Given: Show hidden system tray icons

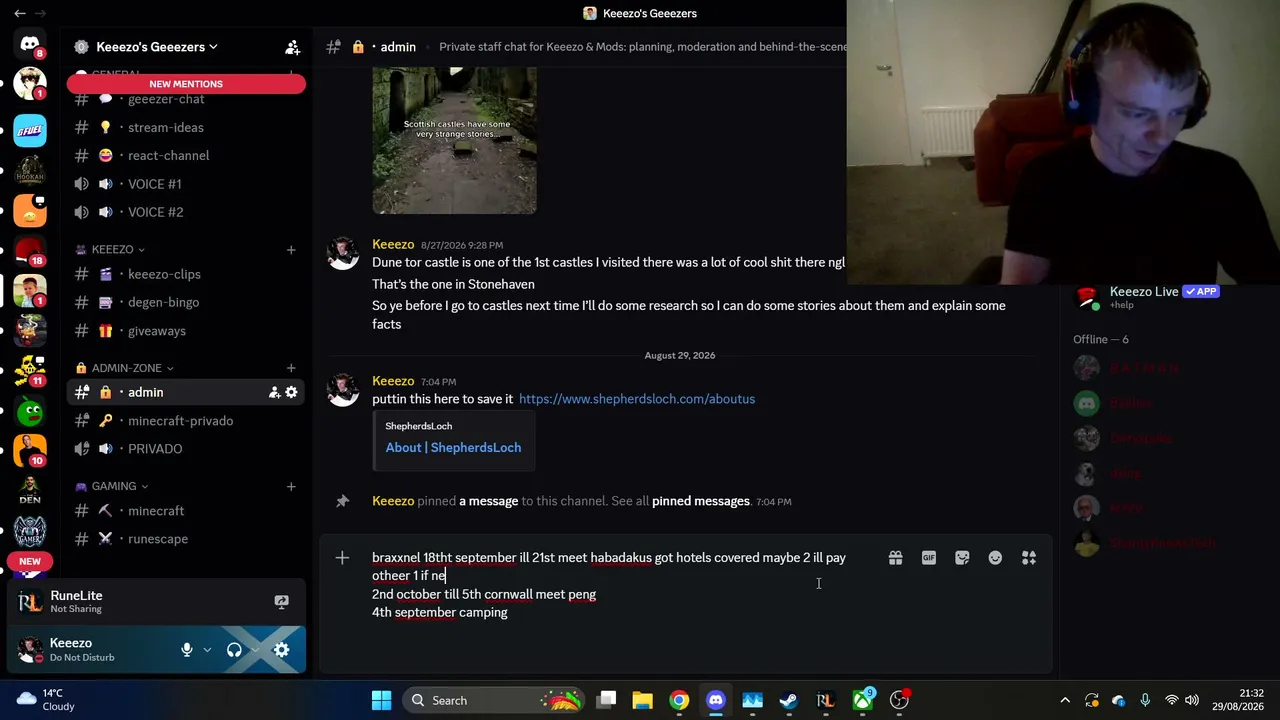Looking at the screenshot, I should point(1065,700).
